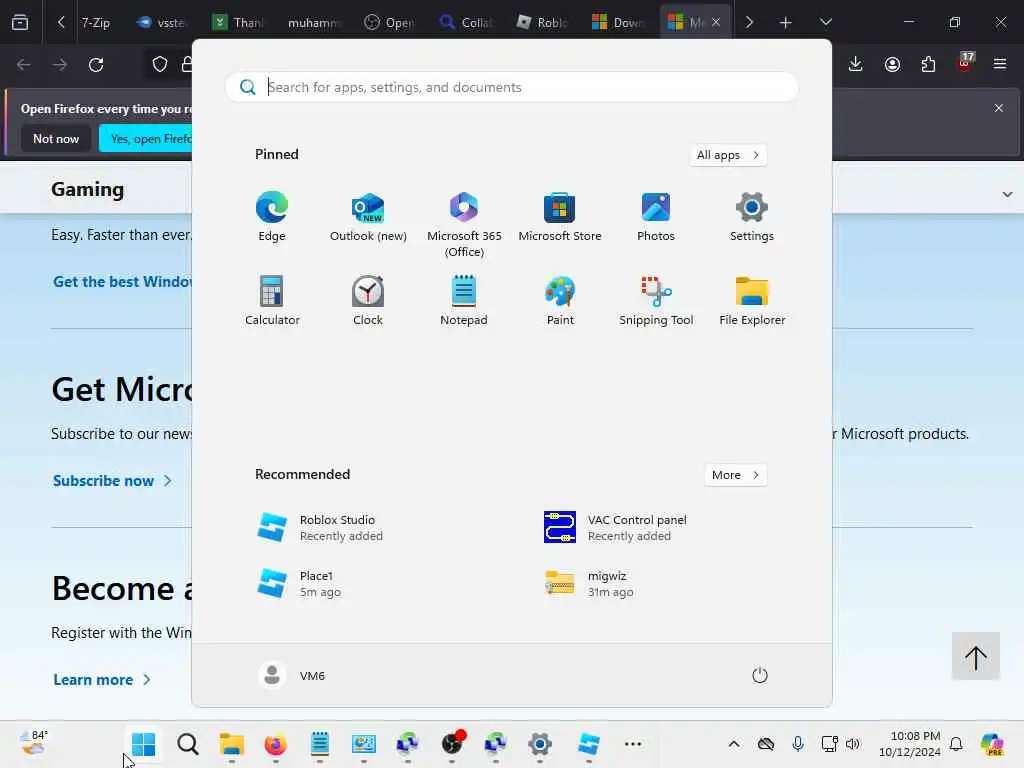This screenshot has height=768, width=1024.
Task: Open Roblox Studio on the taskbar
Action: pos(588,744)
